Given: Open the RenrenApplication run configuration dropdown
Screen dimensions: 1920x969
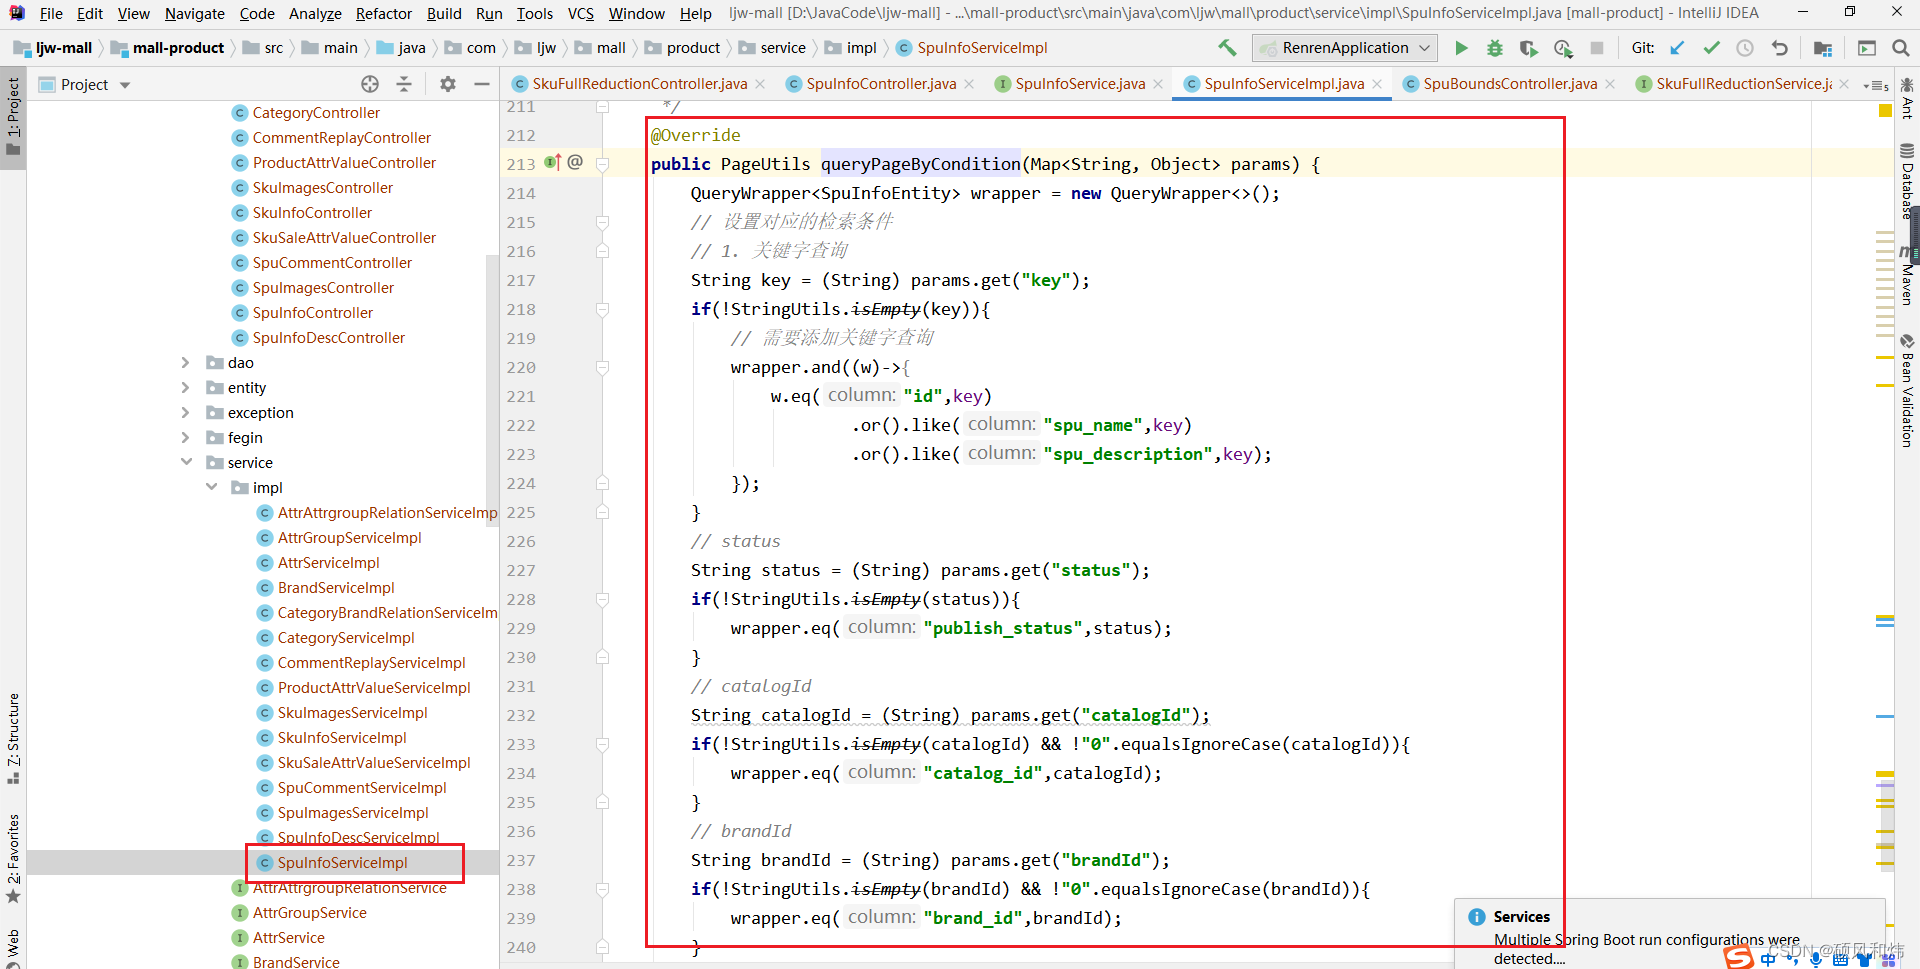Looking at the screenshot, I should click(1345, 48).
